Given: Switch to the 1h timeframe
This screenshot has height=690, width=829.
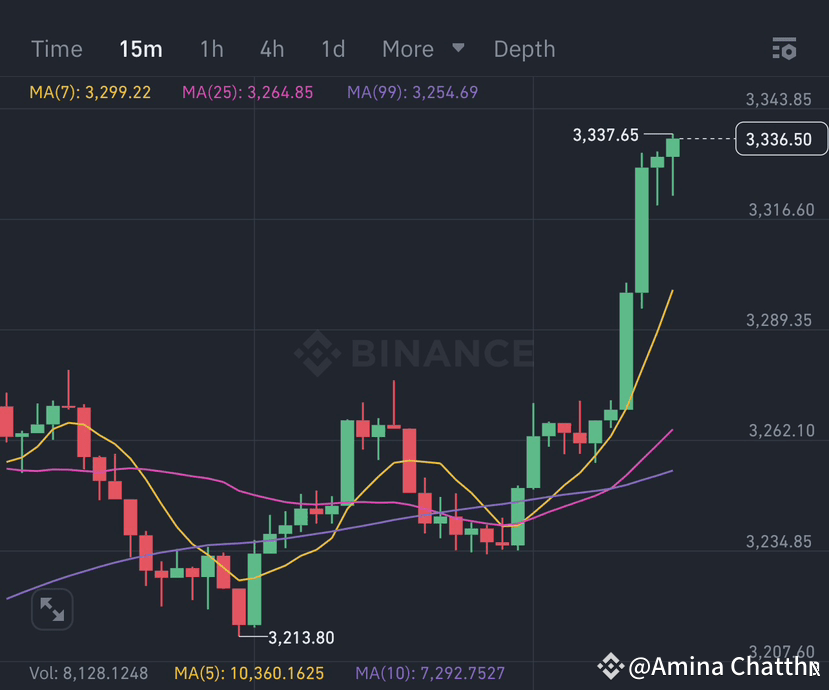Looking at the screenshot, I should click(211, 48).
